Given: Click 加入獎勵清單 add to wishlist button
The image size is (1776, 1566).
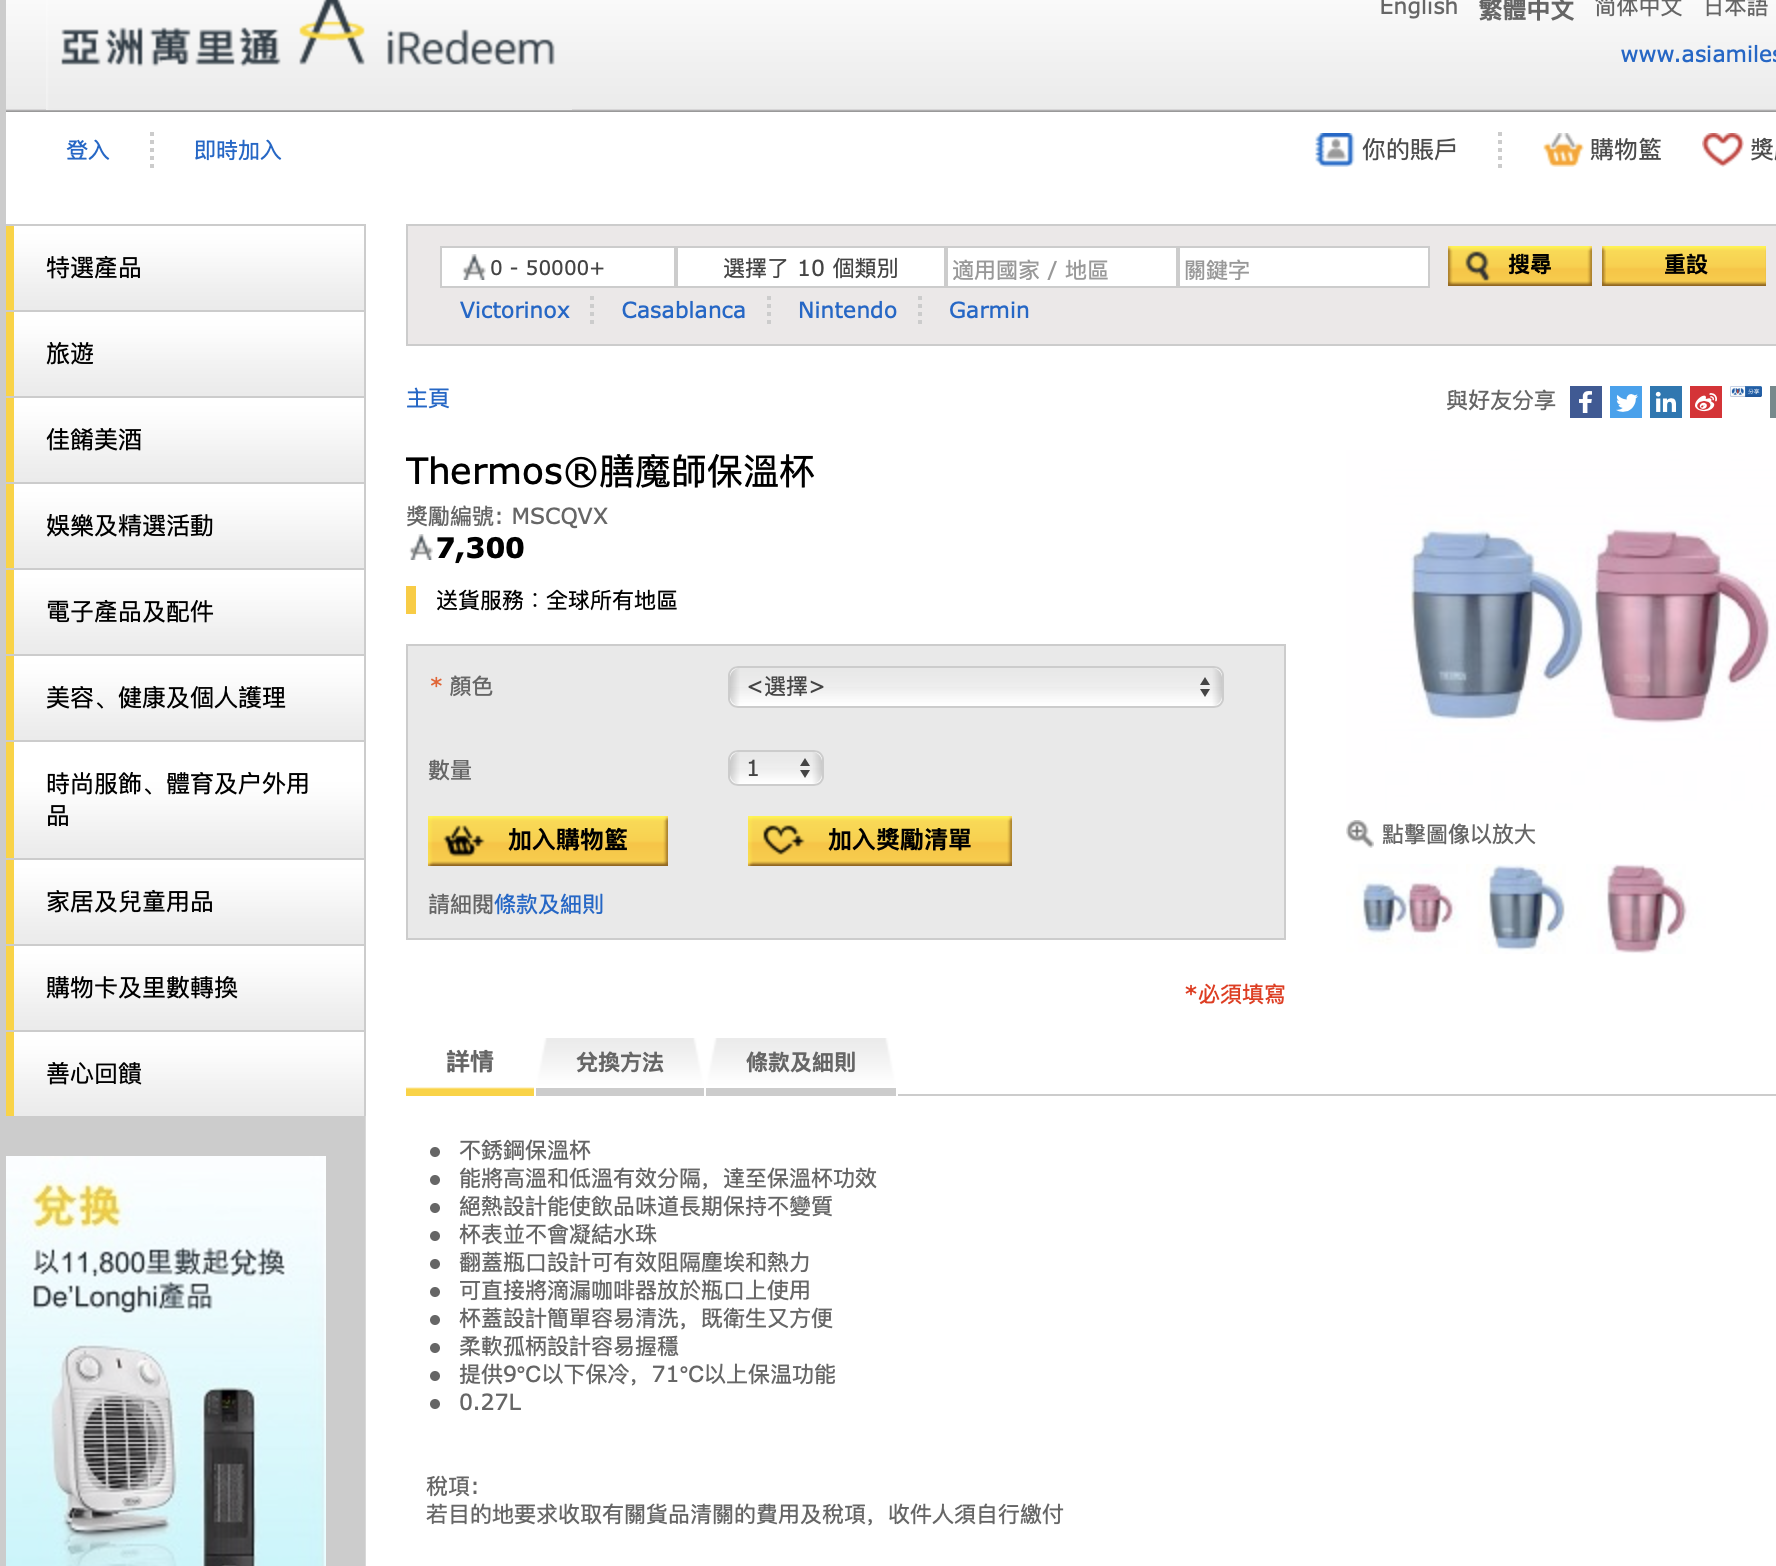Looking at the screenshot, I should 879,840.
